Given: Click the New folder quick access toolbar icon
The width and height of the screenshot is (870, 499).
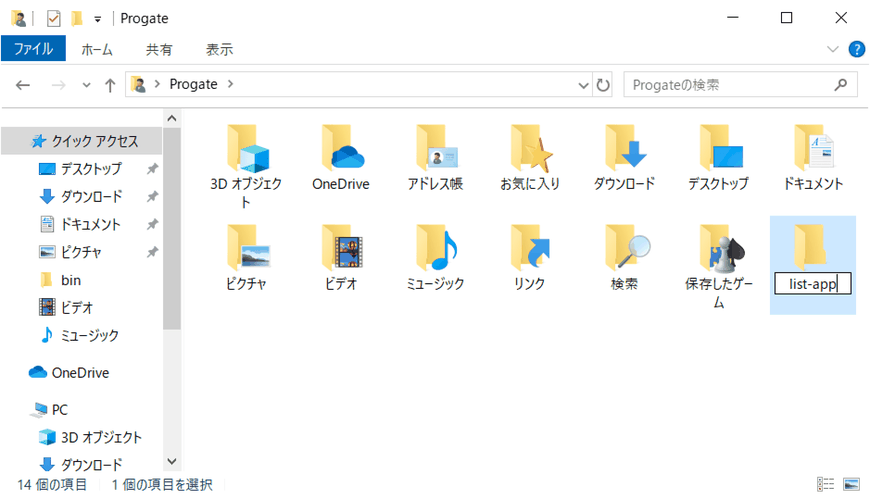Looking at the screenshot, I should click(x=77, y=18).
